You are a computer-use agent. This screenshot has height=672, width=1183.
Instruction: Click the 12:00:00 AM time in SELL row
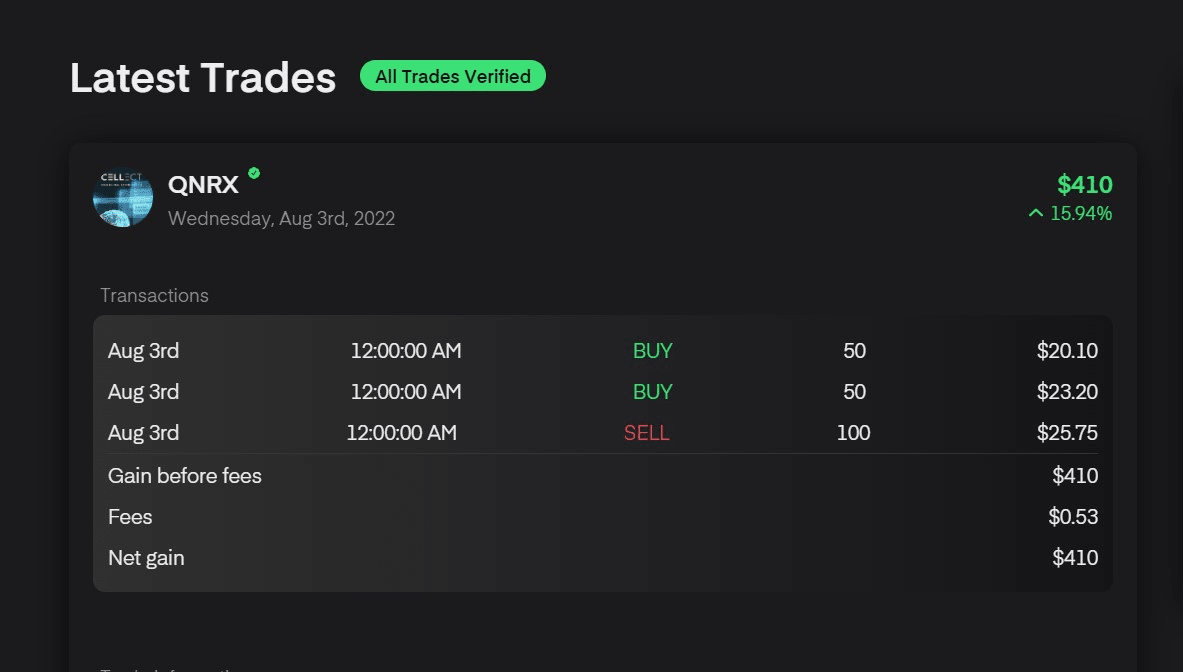tap(401, 433)
